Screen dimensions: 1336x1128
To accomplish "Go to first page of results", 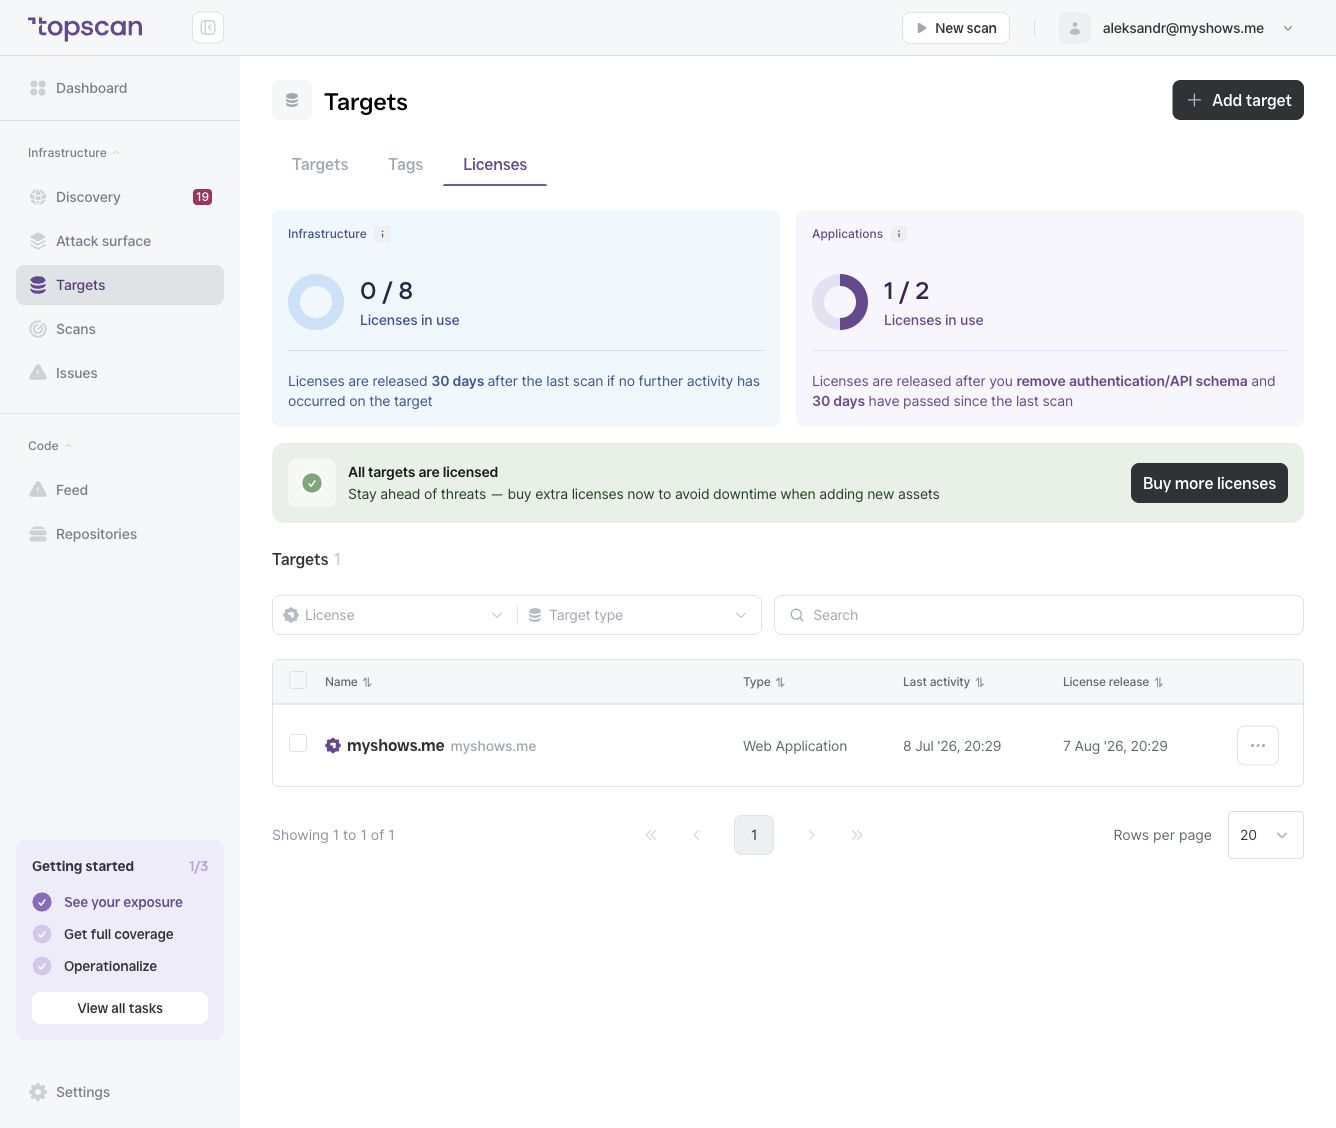I will point(651,835).
